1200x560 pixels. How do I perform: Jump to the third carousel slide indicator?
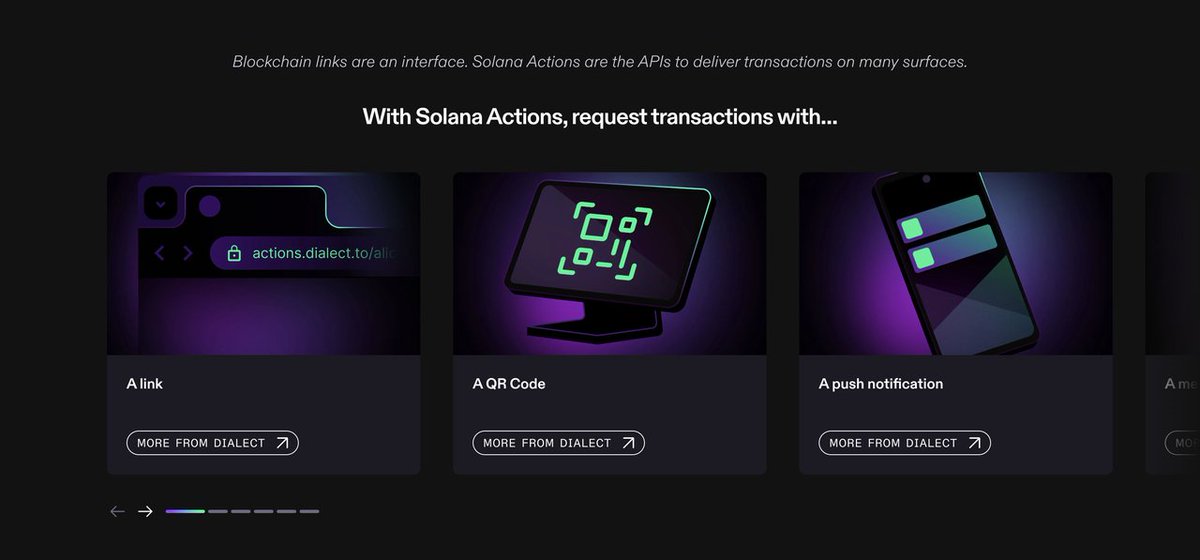pos(241,511)
